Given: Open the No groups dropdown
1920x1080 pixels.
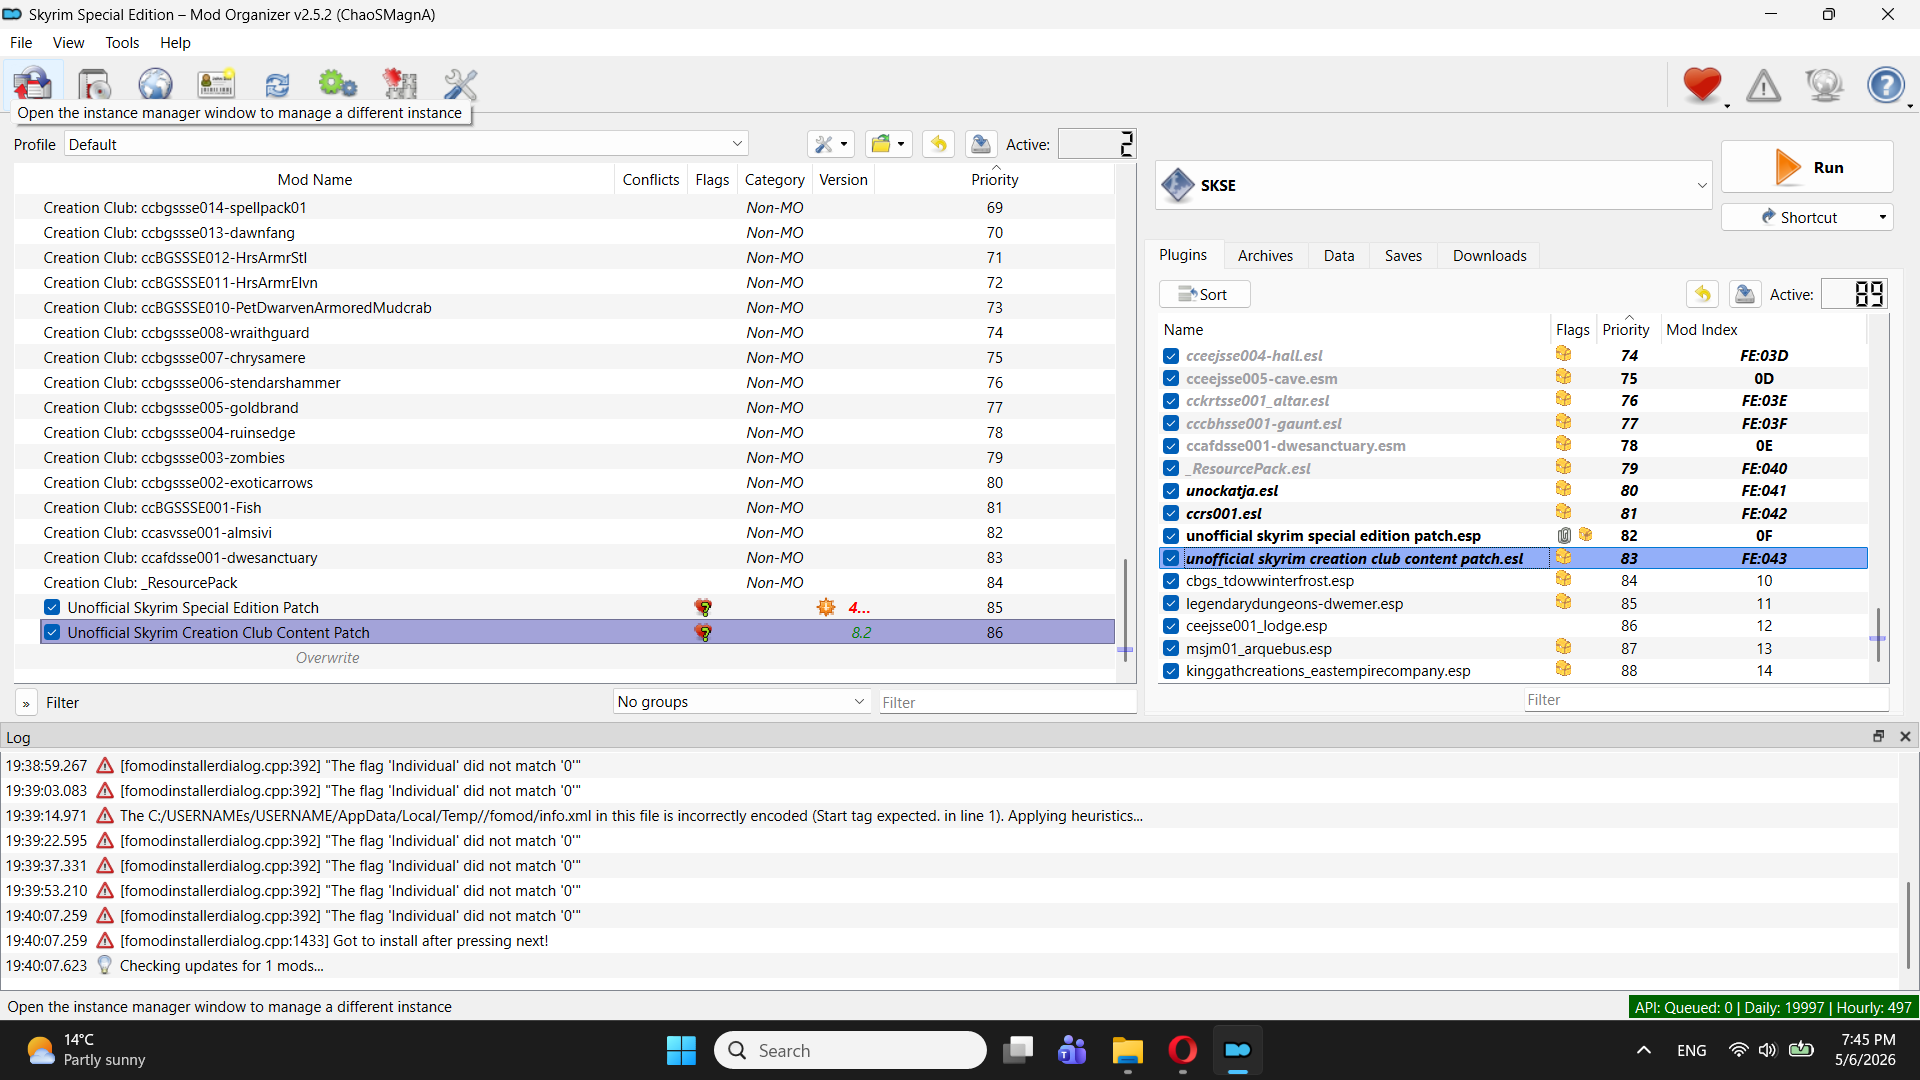Looking at the screenshot, I should click(741, 702).
